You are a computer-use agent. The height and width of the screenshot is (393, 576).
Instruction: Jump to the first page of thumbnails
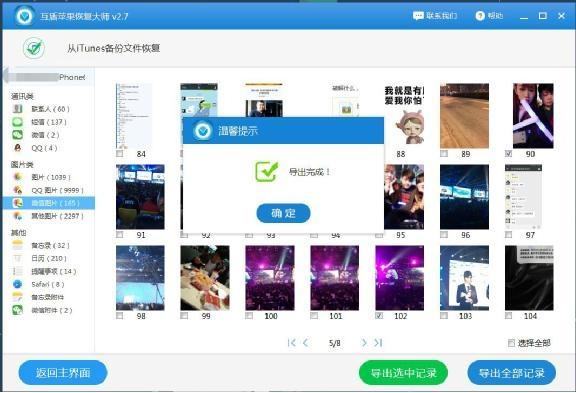292,343
